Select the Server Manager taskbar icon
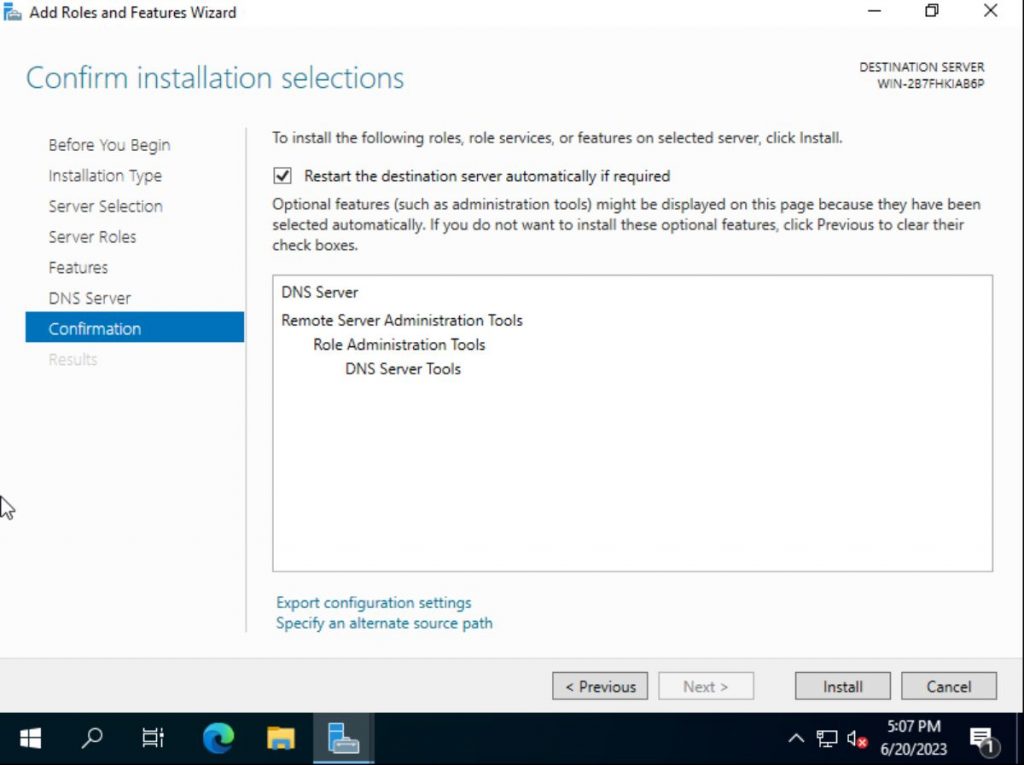Viewport: 1024px width, 765px height. (x=343, y=738)
